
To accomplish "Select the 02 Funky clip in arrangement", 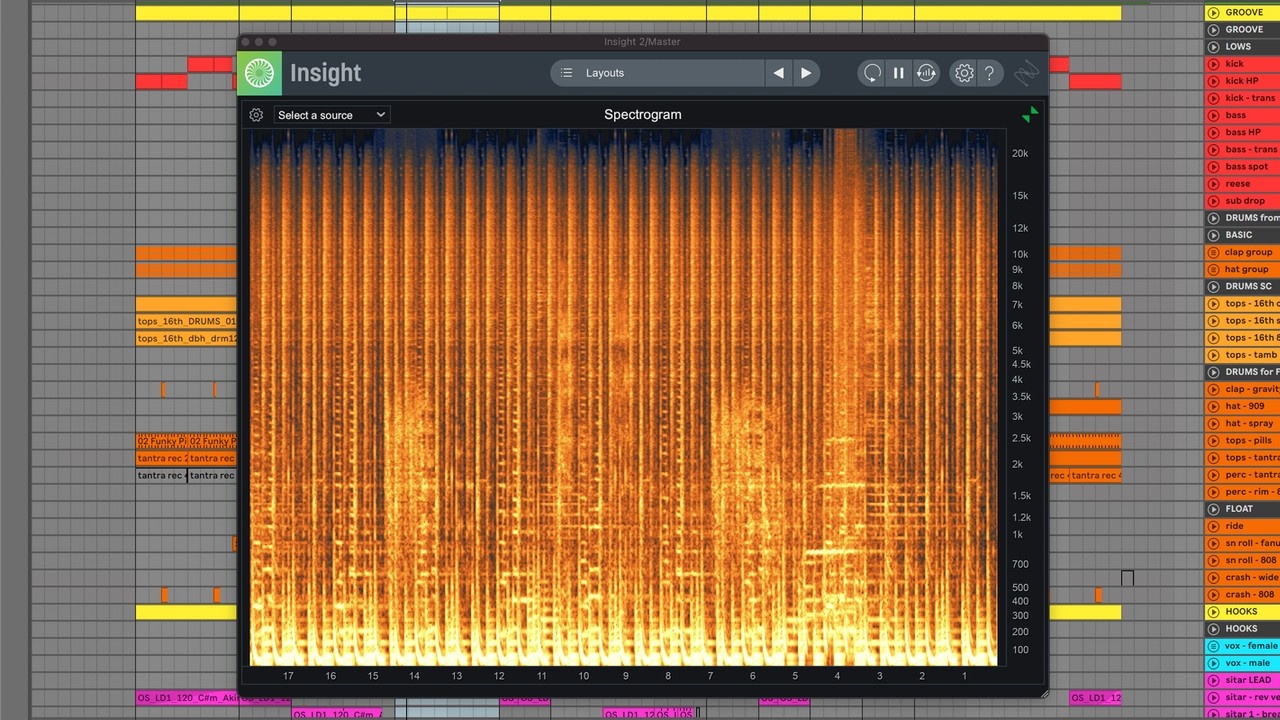I will (x=162, y=441).
